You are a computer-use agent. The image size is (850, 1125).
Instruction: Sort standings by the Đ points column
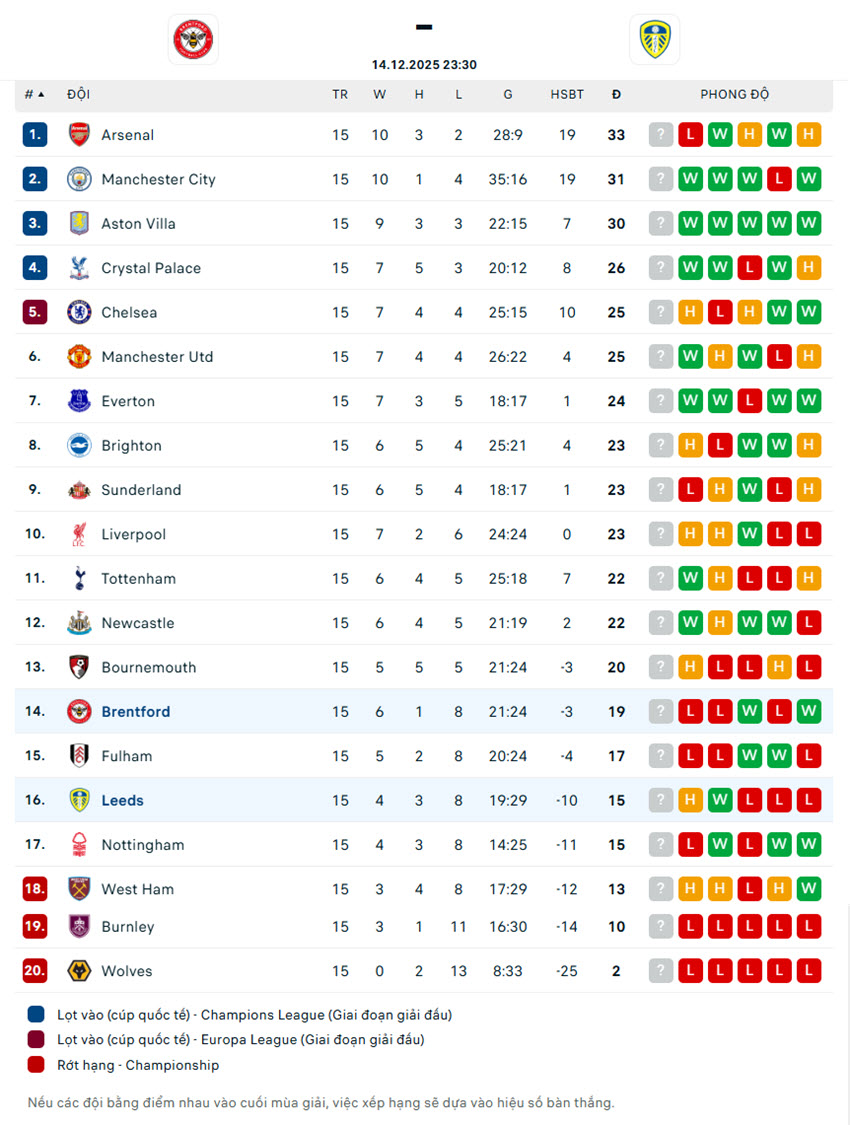coord(616,94)
